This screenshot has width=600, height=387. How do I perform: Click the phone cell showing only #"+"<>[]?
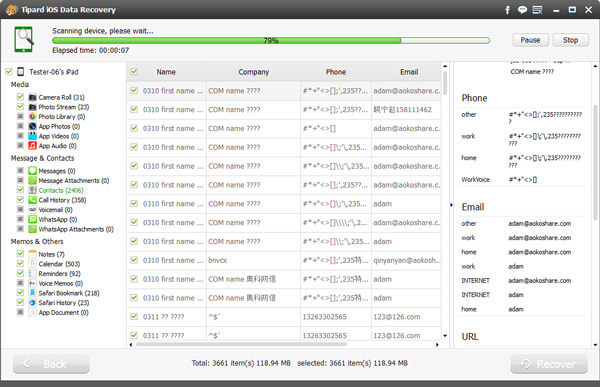pyautogui.click(x=336, y=129)
